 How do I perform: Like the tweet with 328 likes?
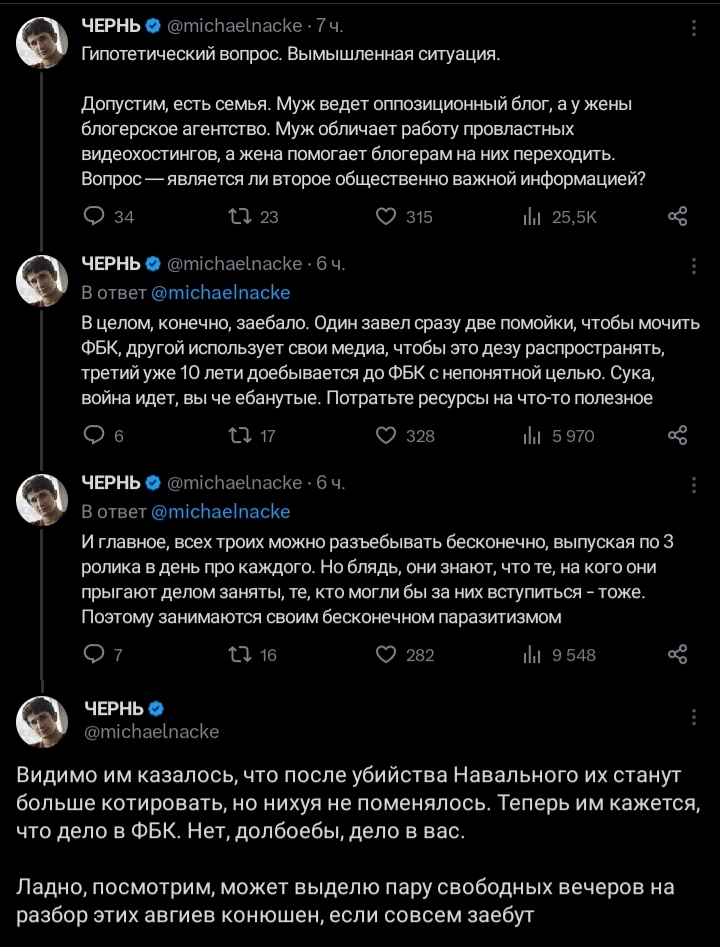pos(388,435)
